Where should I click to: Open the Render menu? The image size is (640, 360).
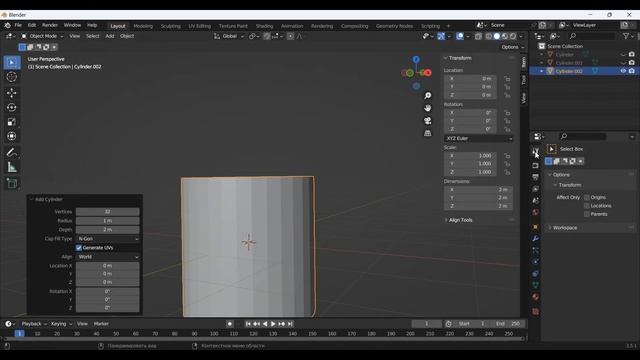tap(50, 25)
